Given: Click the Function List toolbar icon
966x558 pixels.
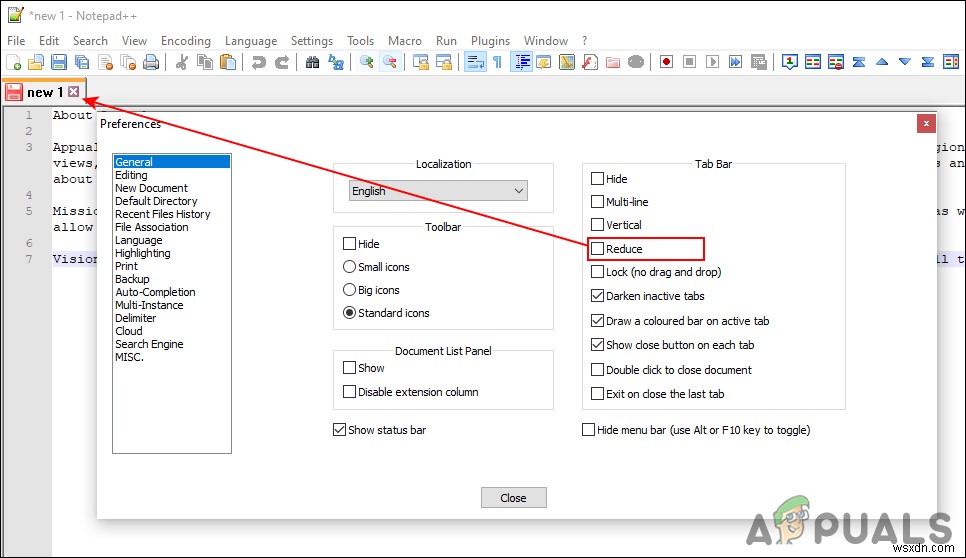Looking at the screenshot, I should tap(590, 62).
